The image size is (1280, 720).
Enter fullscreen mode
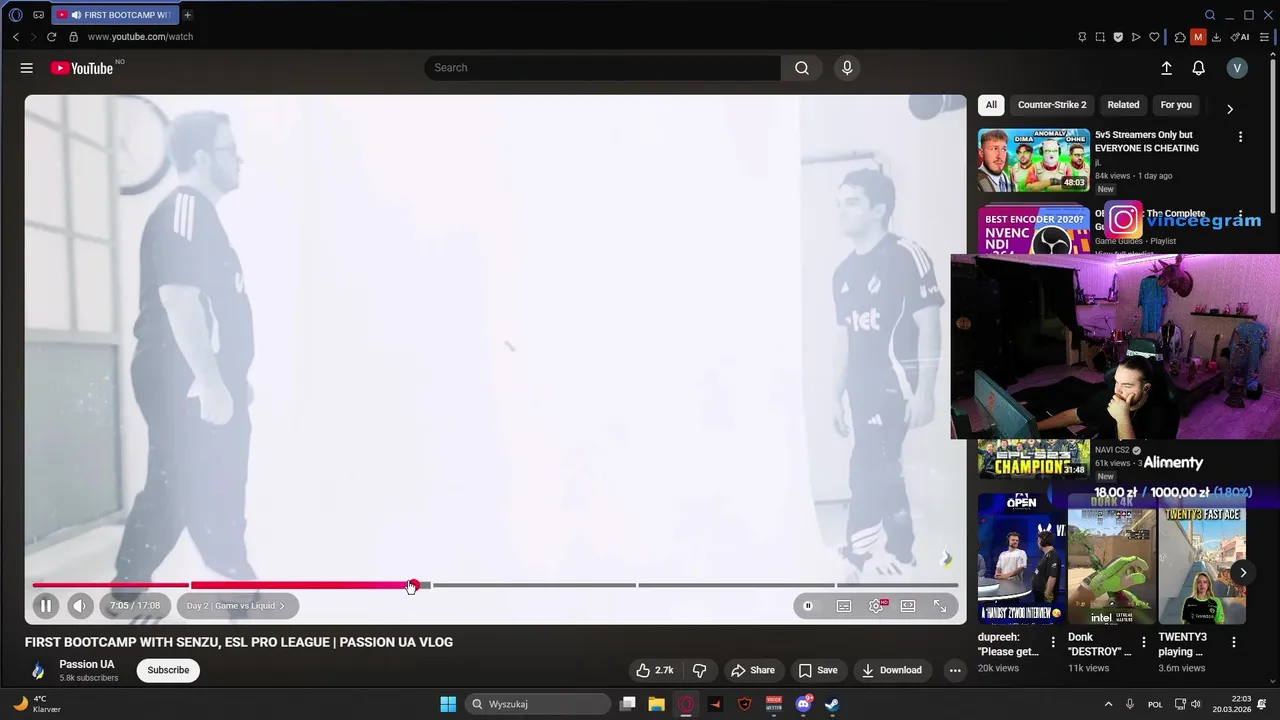click(940, 606)
